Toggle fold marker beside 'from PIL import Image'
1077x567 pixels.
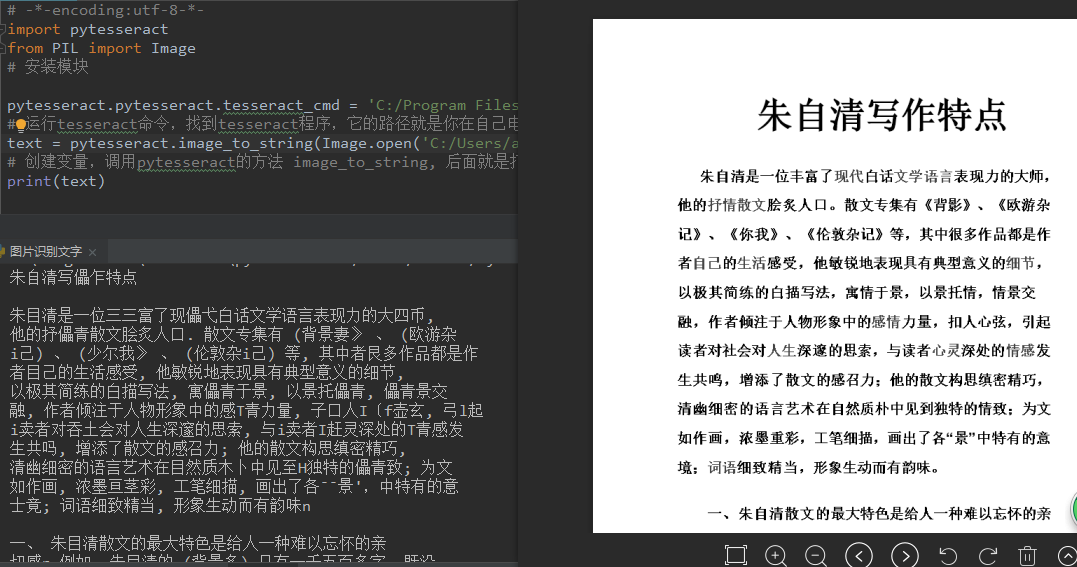[3, 48]
